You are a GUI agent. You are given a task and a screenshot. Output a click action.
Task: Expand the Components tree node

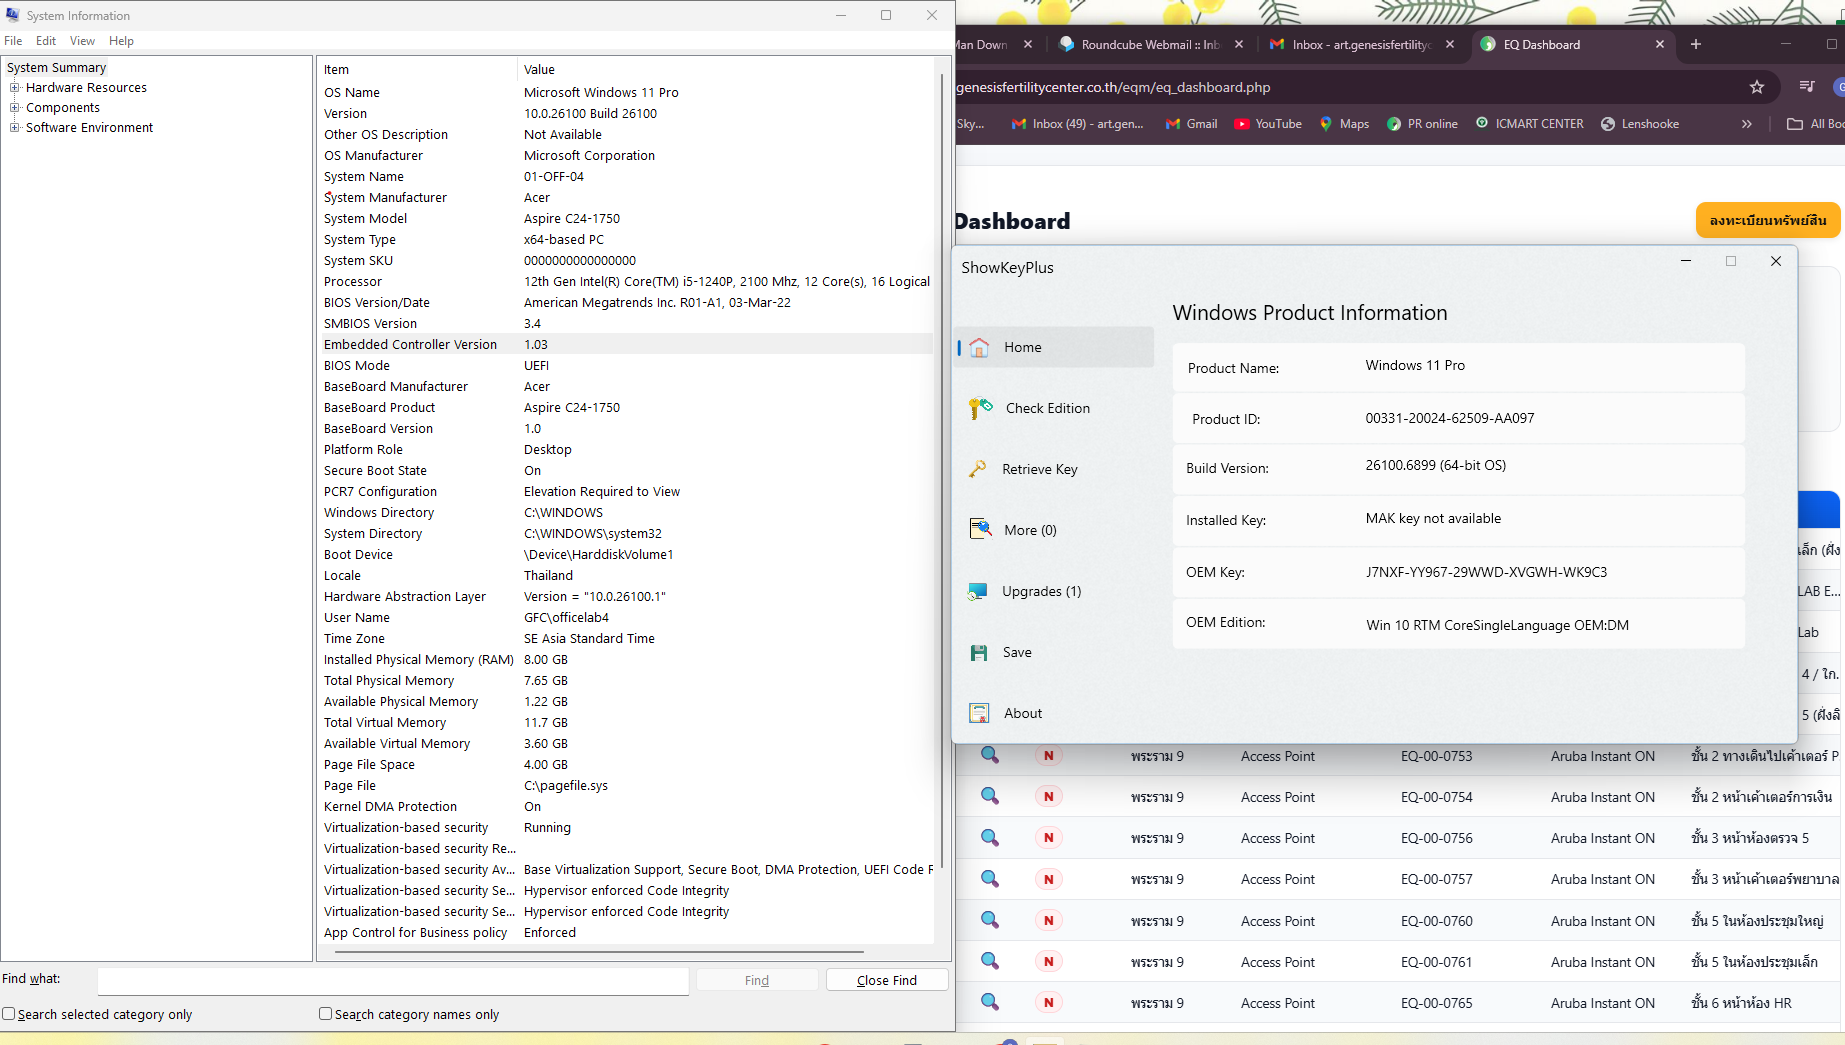click(15, 108)
